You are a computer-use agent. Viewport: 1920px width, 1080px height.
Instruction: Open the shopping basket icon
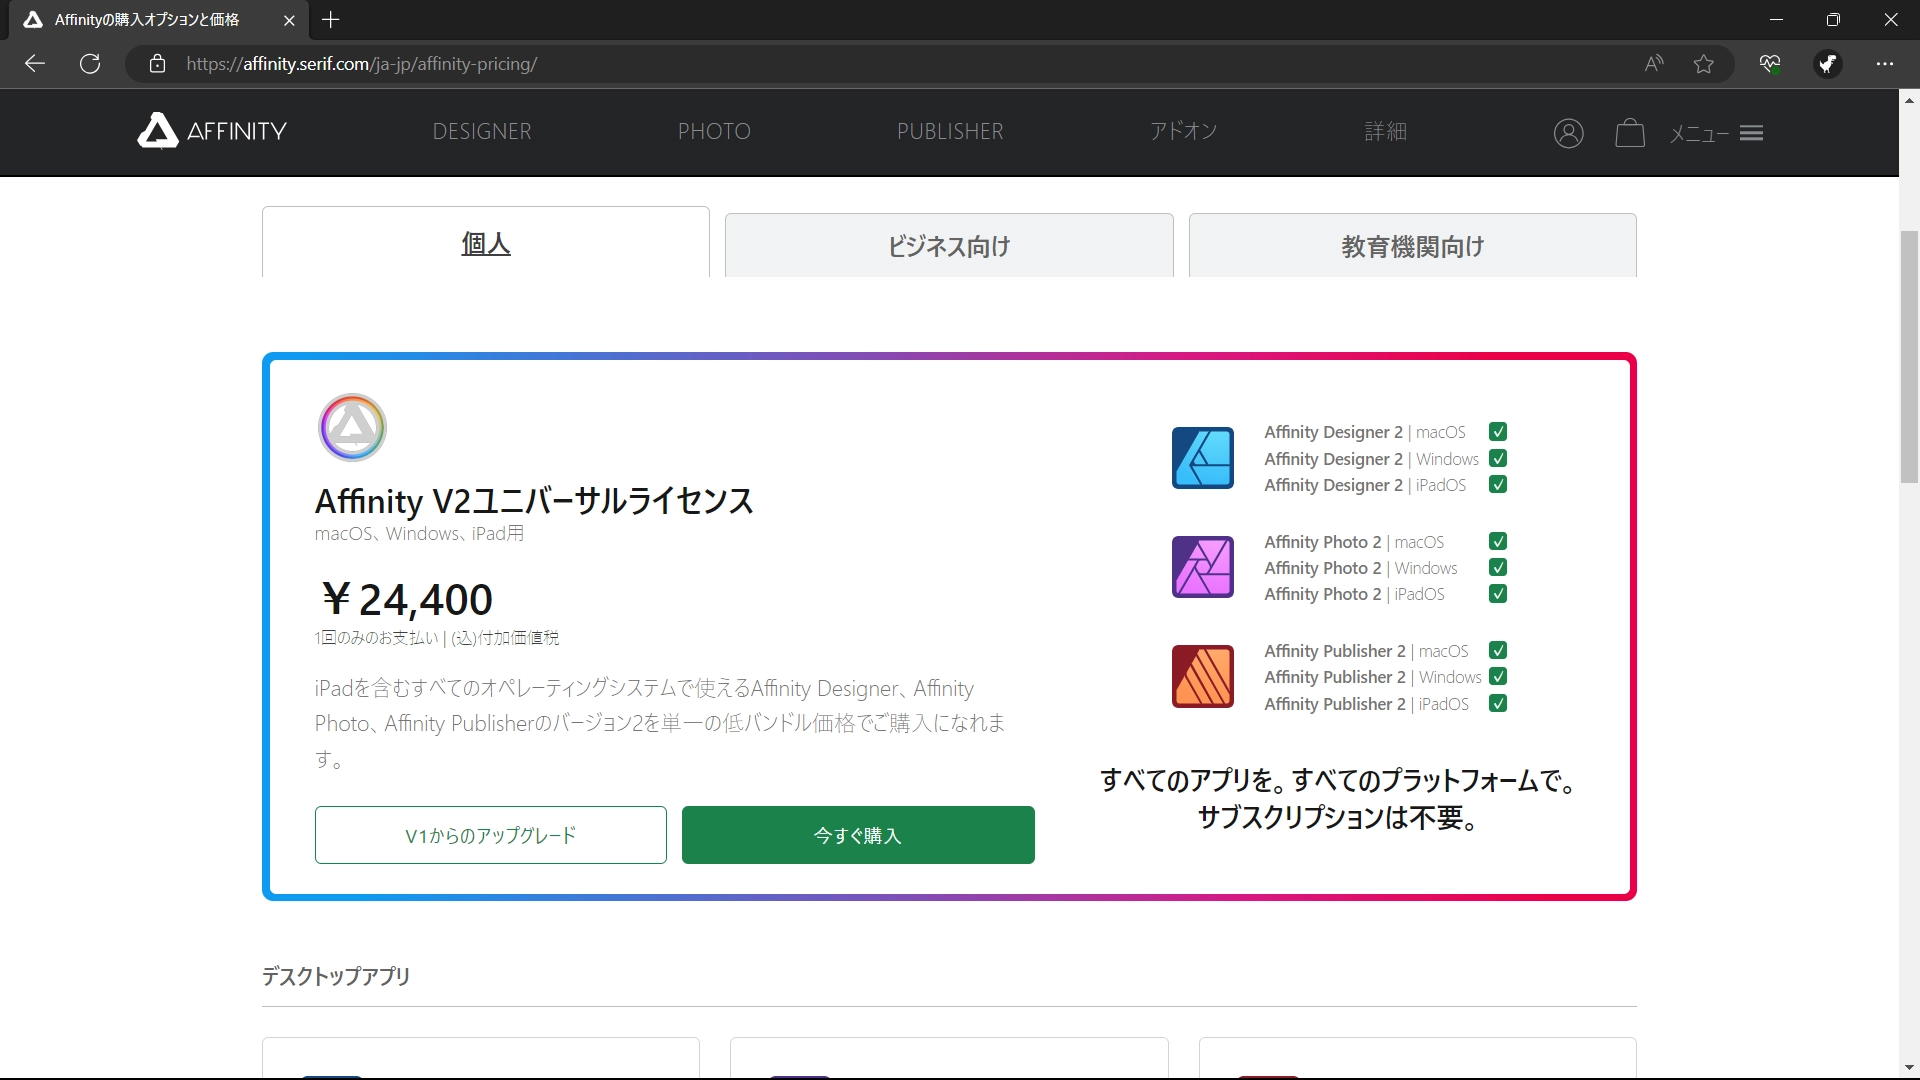point(1629,133)
